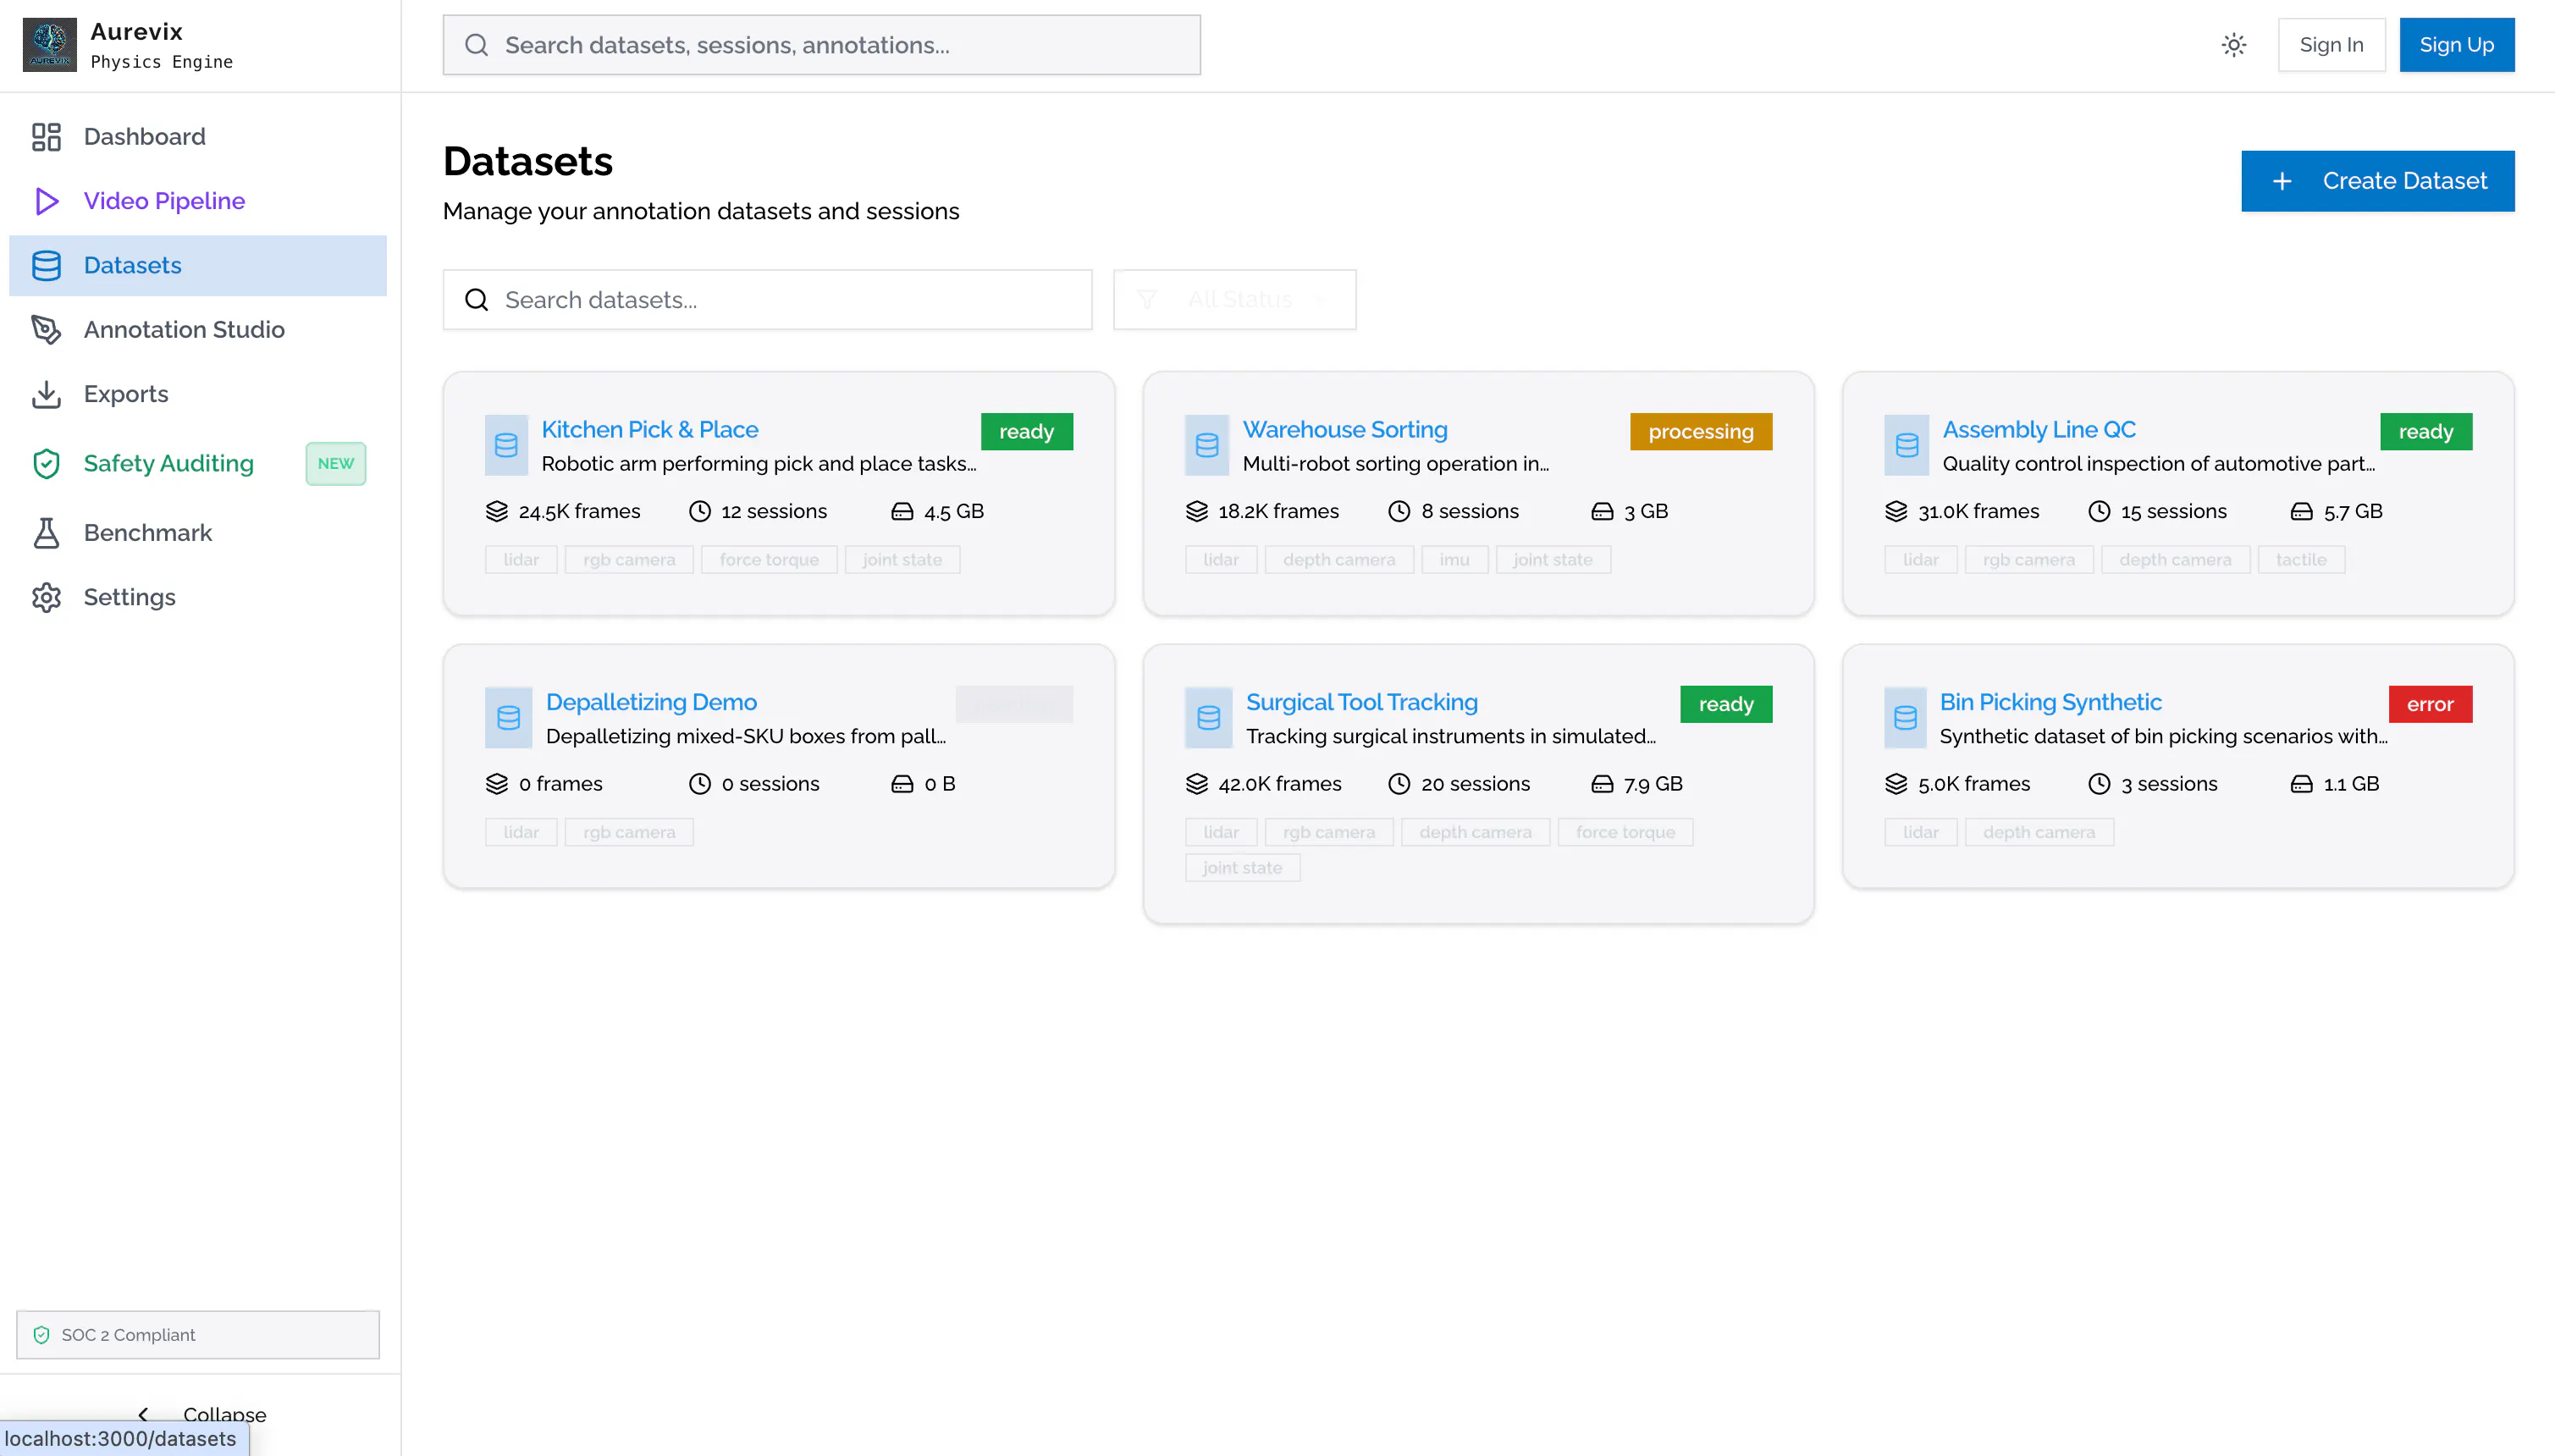Screen dimensions: 2555x1456
Task: Click the plus icon on Create Dataset
Action: 2282,181
